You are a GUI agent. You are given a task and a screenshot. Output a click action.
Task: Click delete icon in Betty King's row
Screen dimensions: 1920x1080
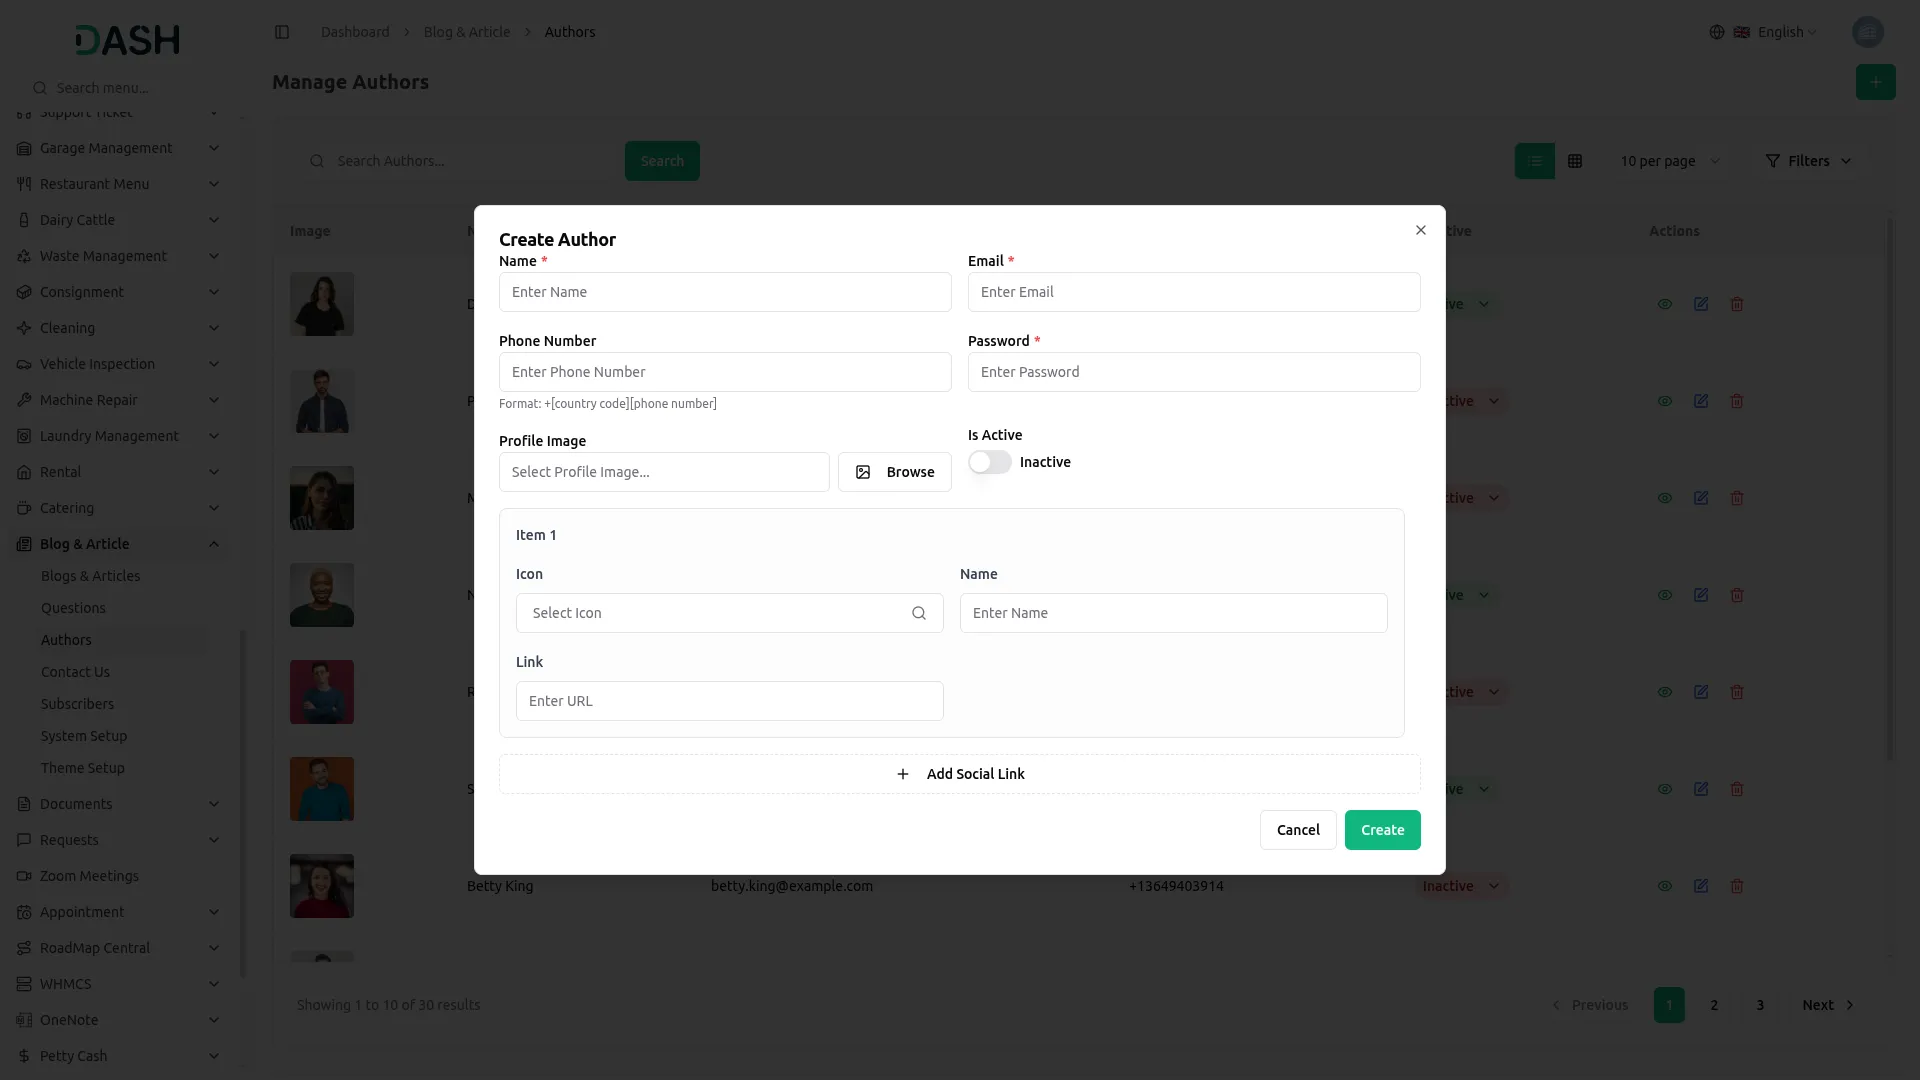point(1737,886)
